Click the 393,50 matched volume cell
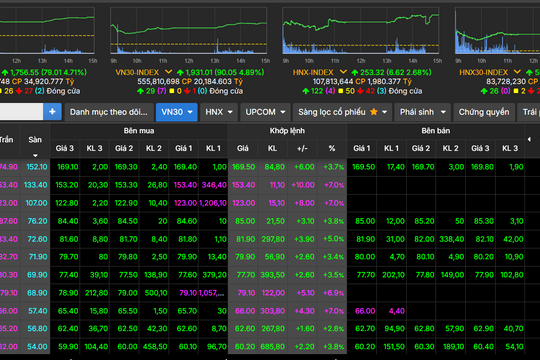The width and height of the screenshot is (540, 360). 273,275
